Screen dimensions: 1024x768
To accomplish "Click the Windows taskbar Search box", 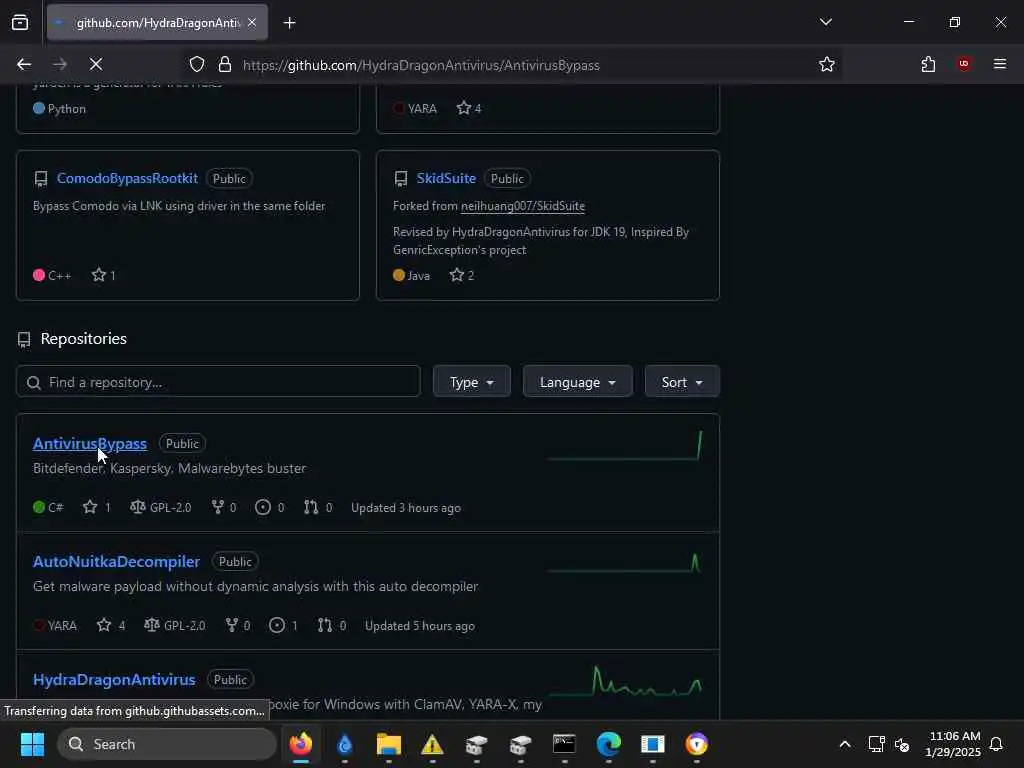I will tap(167, 744).
